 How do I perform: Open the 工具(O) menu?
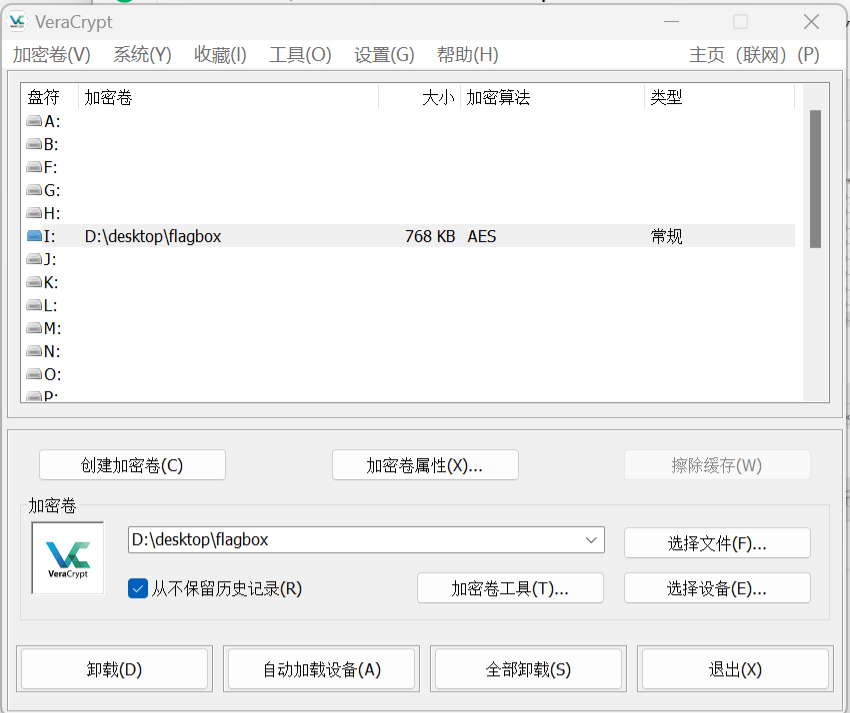pyautogui.click(x=300, y=54)
